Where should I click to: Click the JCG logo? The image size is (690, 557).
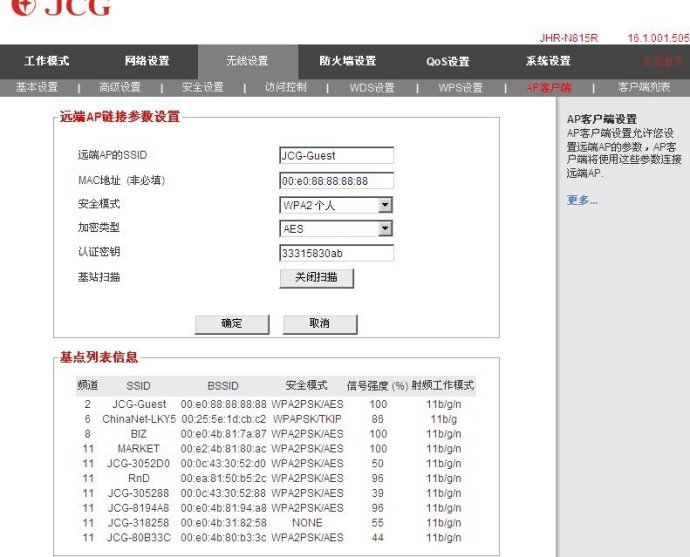[x=60, y=8]
